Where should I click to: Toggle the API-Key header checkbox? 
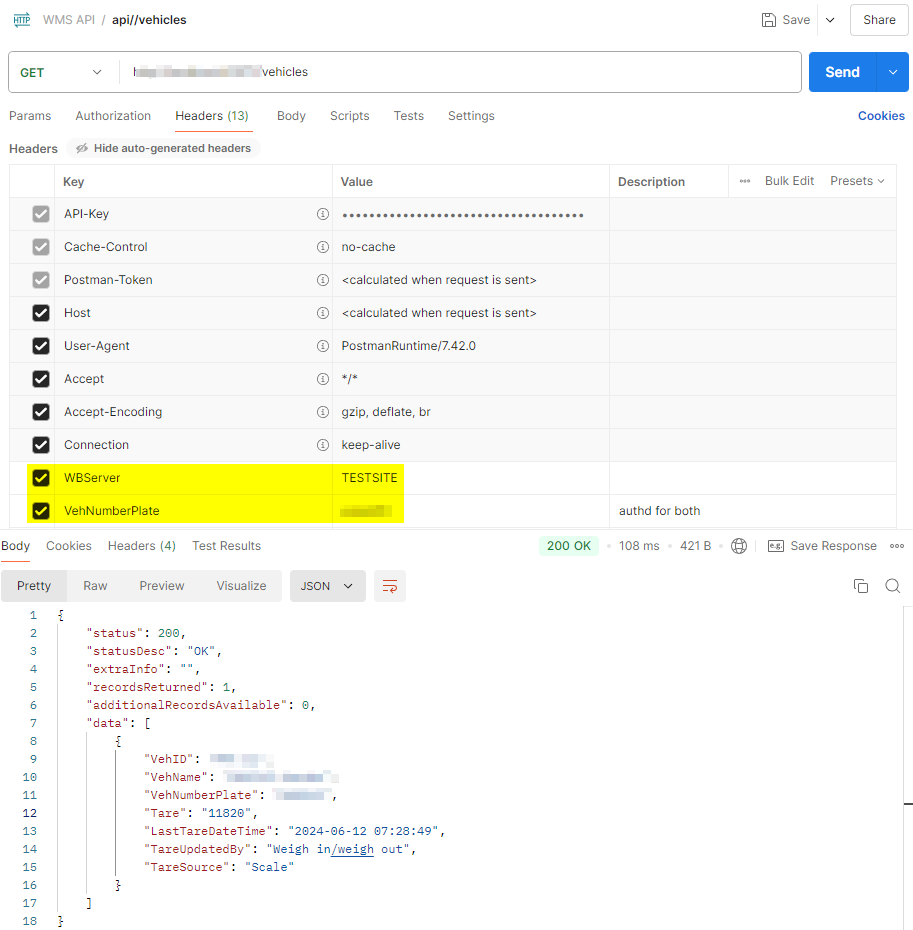(x=41, y=214)
